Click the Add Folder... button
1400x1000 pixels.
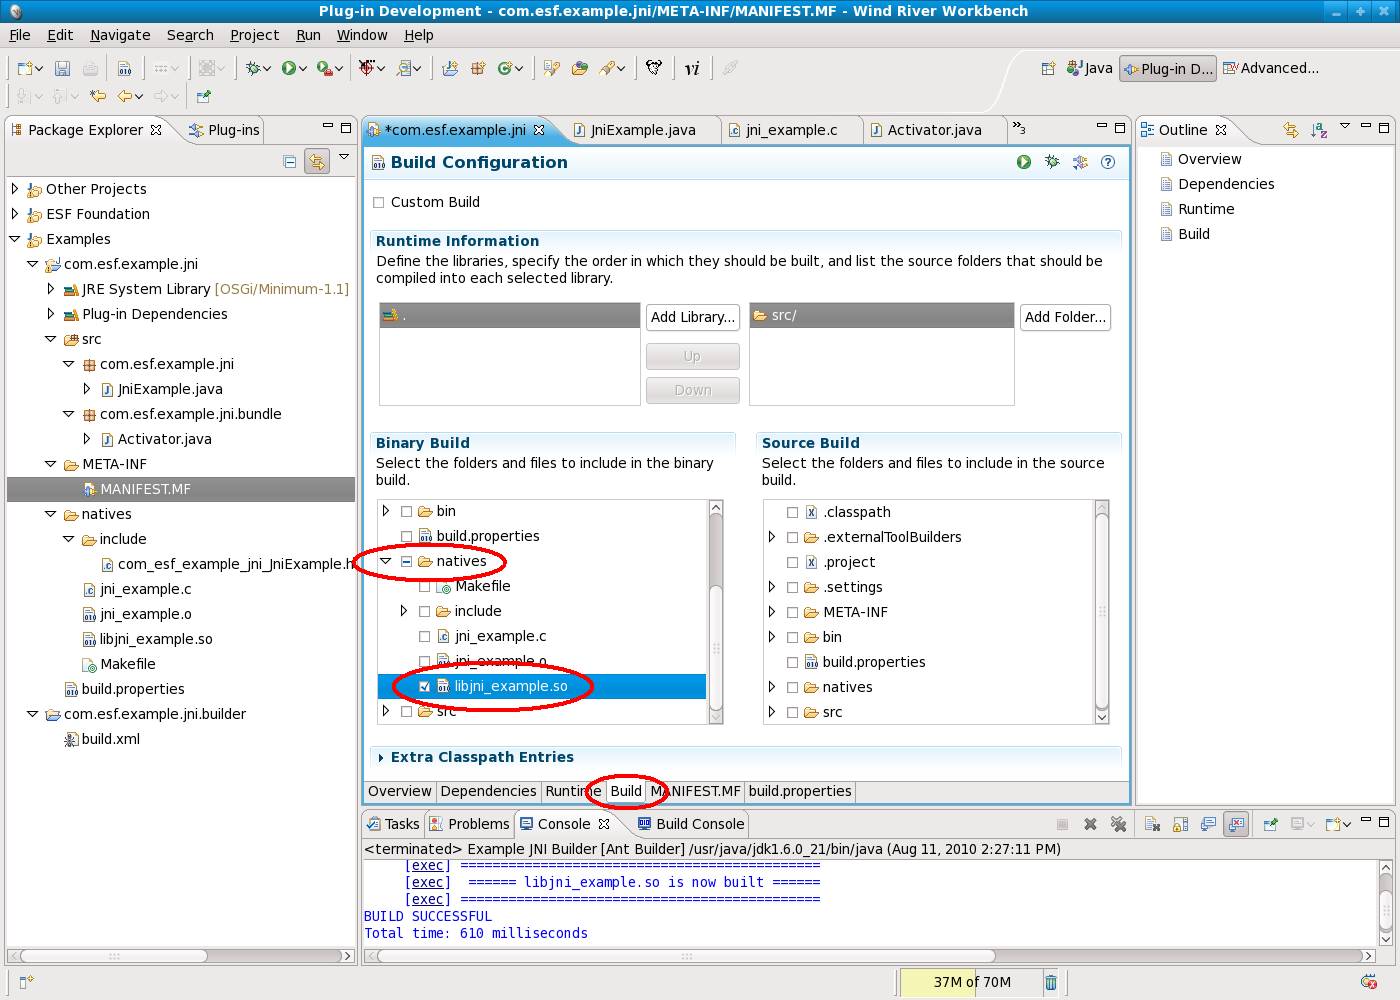click(x=1065, y=317)
